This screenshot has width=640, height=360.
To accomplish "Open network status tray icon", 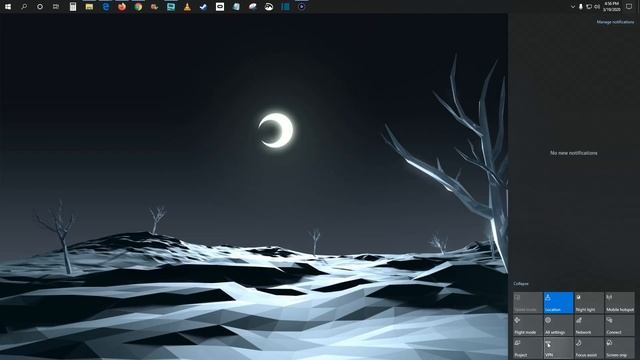I will pyautogui.click(x=589, y=7).
